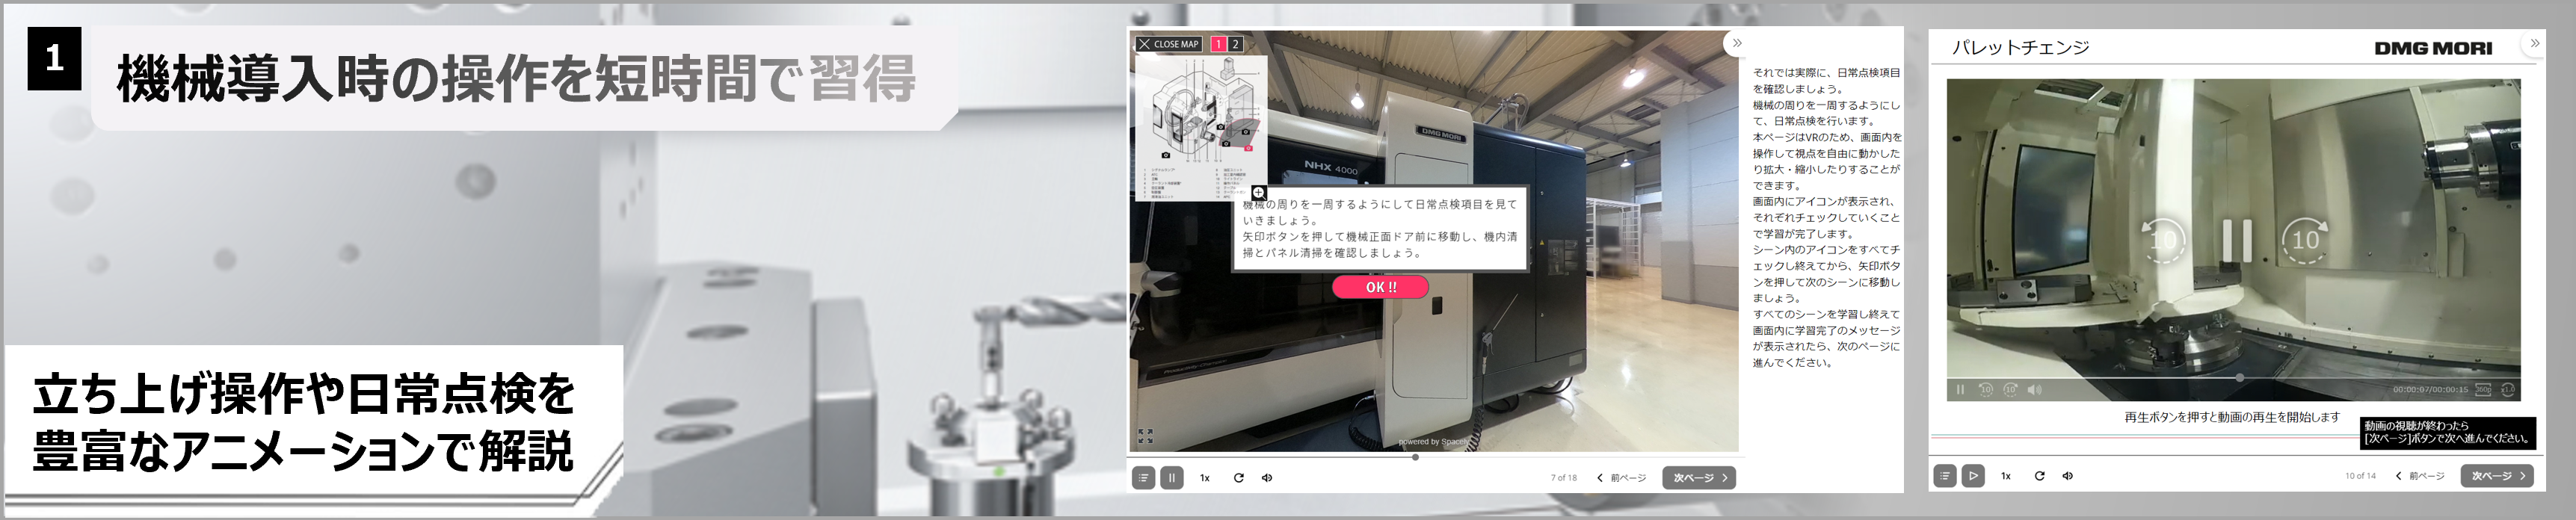The image size is (2576, 520).
Task: Close the machine map with CLOSE MAP
Action: coord(1168,44)
